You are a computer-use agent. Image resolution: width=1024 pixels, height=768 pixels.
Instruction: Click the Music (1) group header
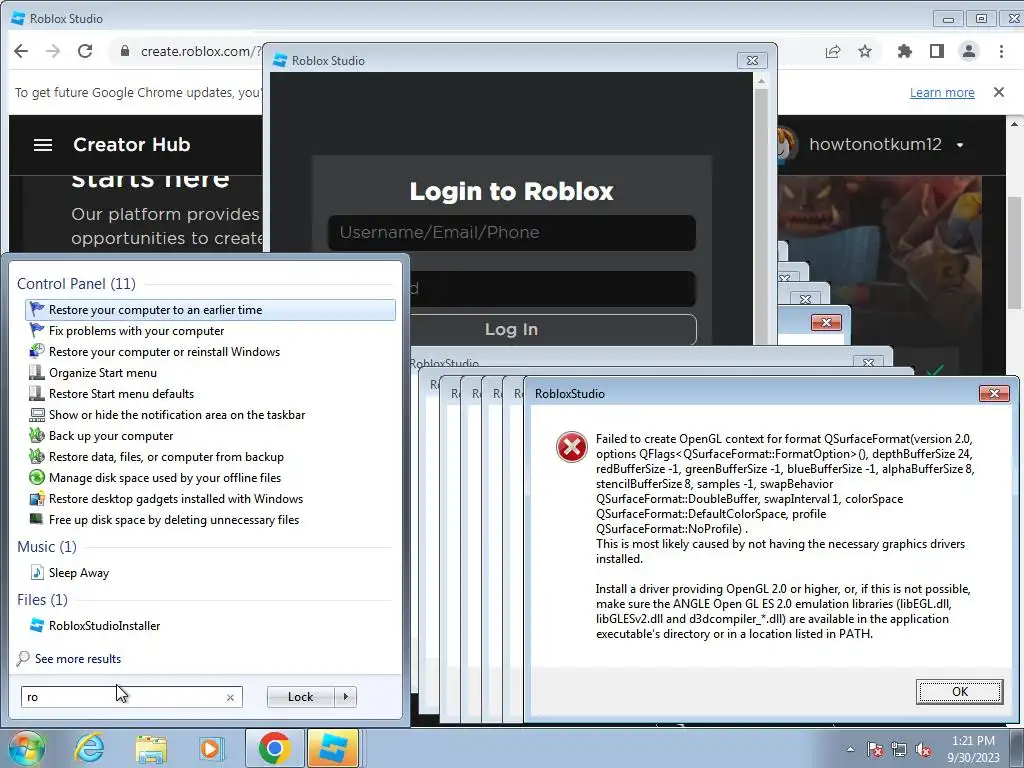47,547
